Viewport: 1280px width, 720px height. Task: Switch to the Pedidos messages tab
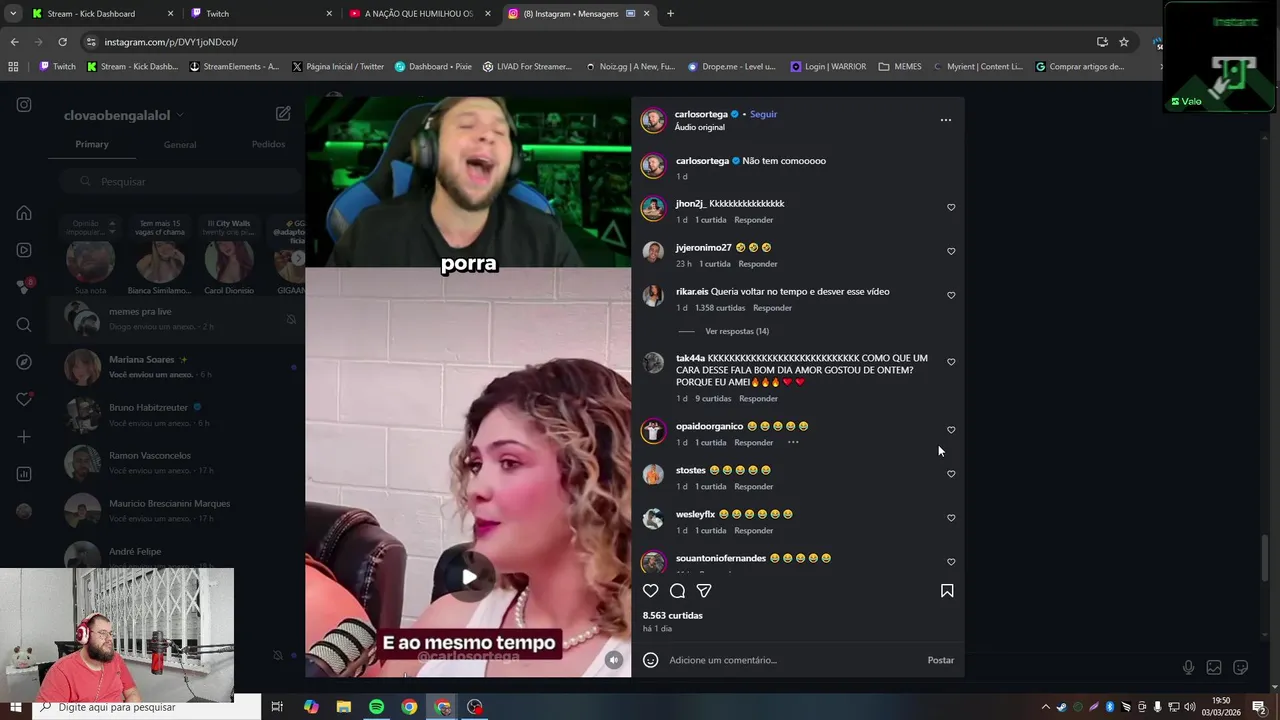tap(268, 144)
